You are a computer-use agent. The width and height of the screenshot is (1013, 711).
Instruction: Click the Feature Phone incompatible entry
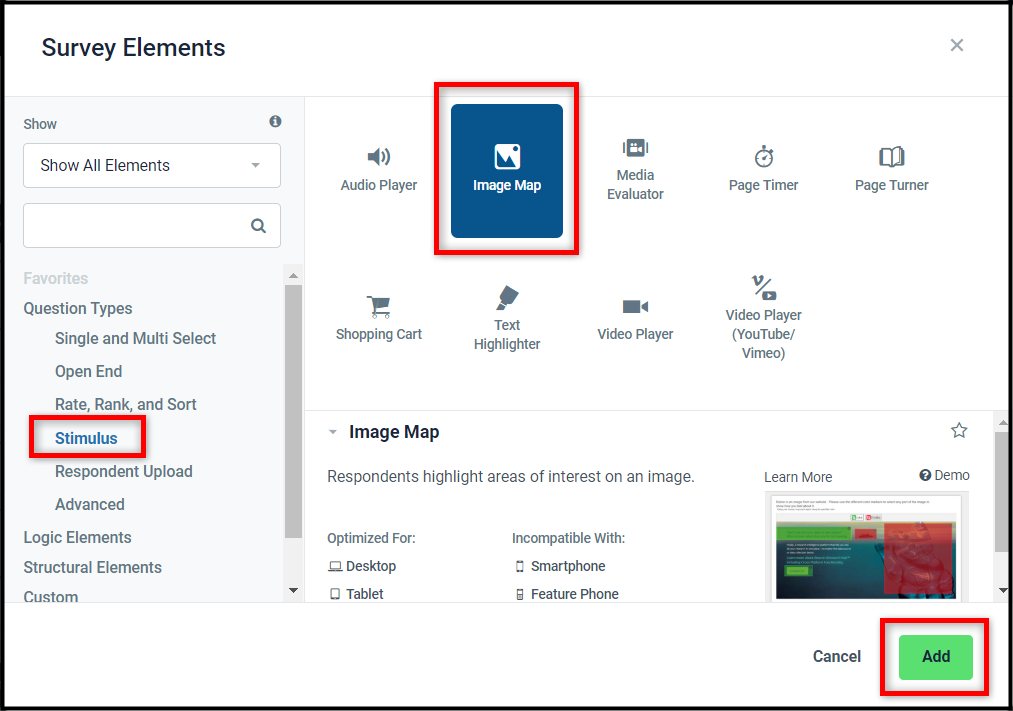click(567, 593)
